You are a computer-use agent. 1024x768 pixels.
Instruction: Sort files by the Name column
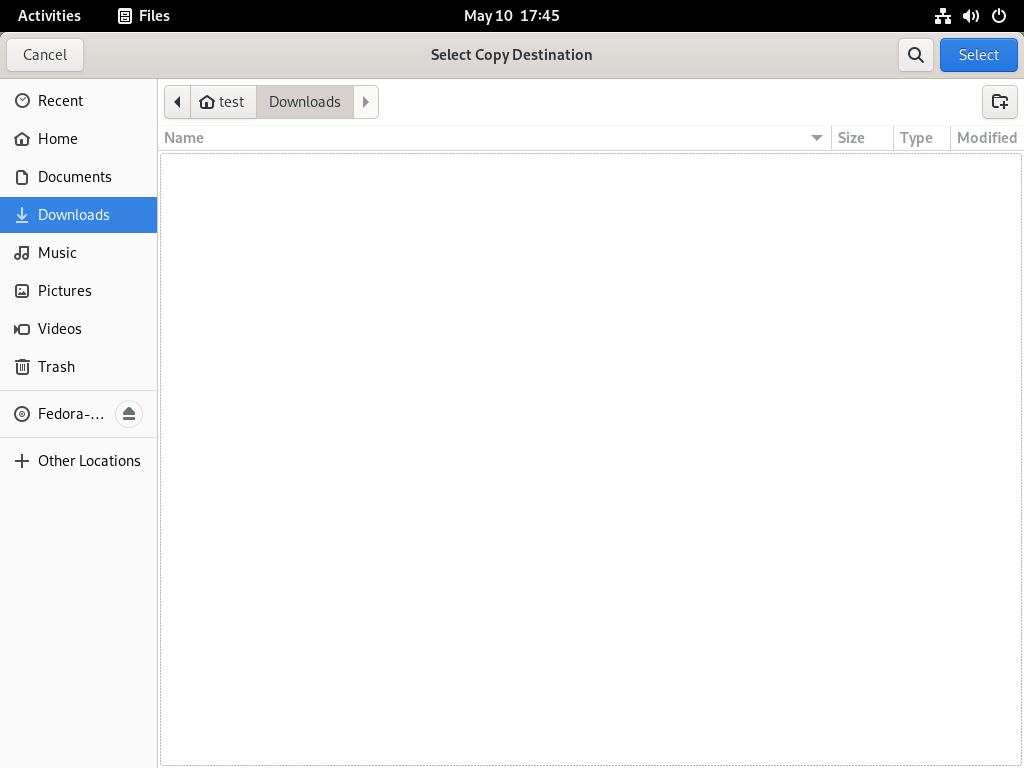[x=494, y=138]
